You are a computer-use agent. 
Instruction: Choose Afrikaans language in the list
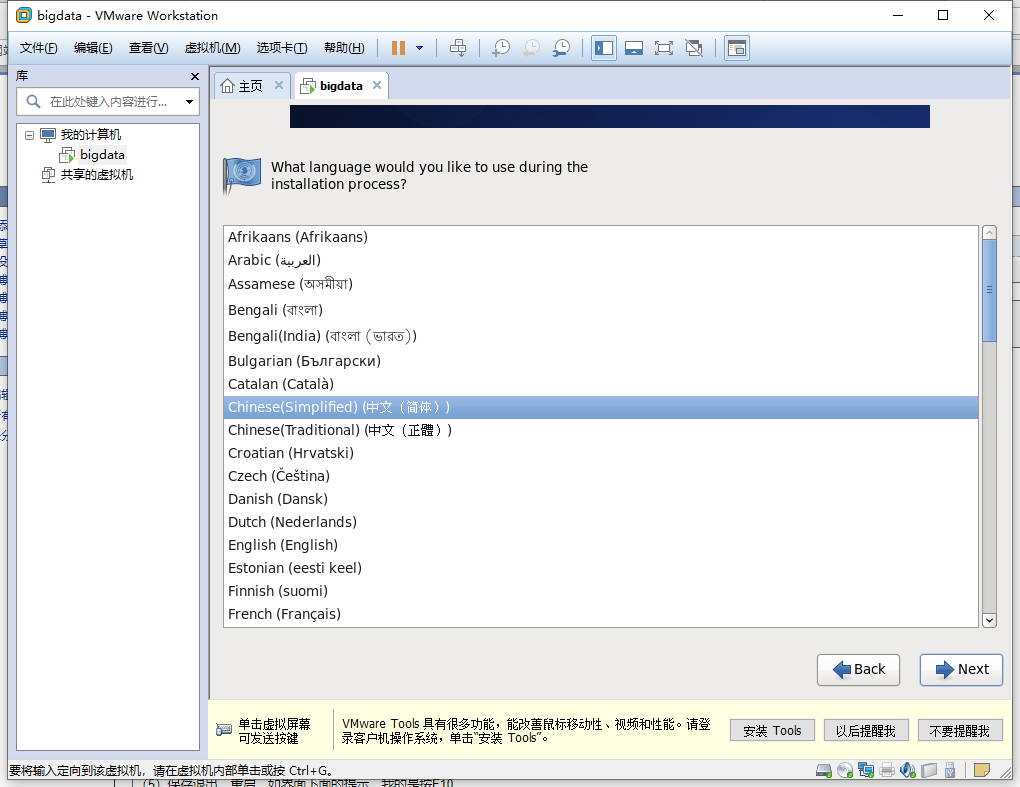[x=600, y=237]
